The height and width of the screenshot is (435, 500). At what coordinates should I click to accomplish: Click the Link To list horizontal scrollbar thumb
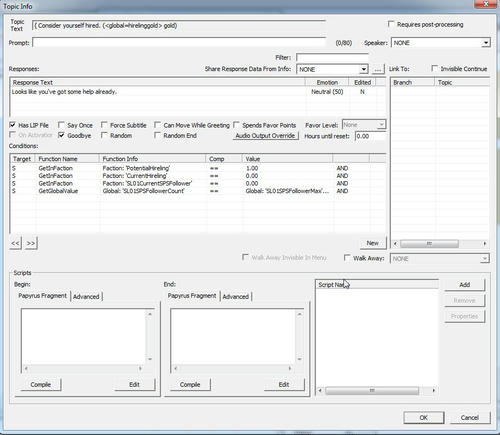coord(429,244)
